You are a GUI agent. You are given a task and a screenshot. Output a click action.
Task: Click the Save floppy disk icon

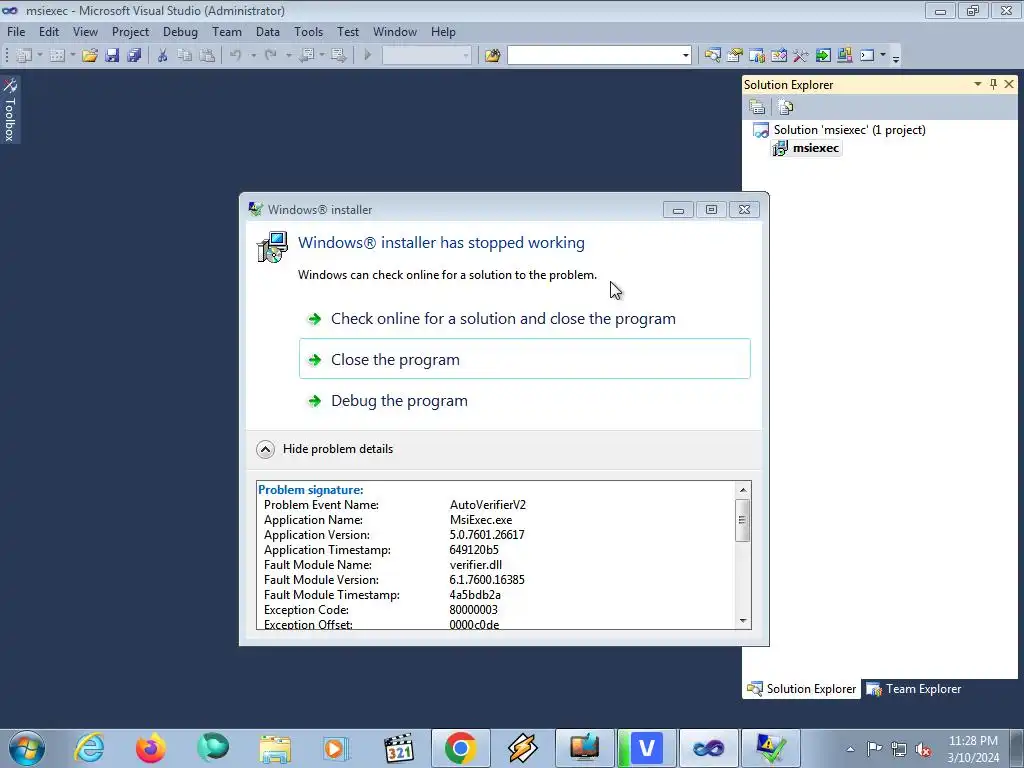(112, 56)
